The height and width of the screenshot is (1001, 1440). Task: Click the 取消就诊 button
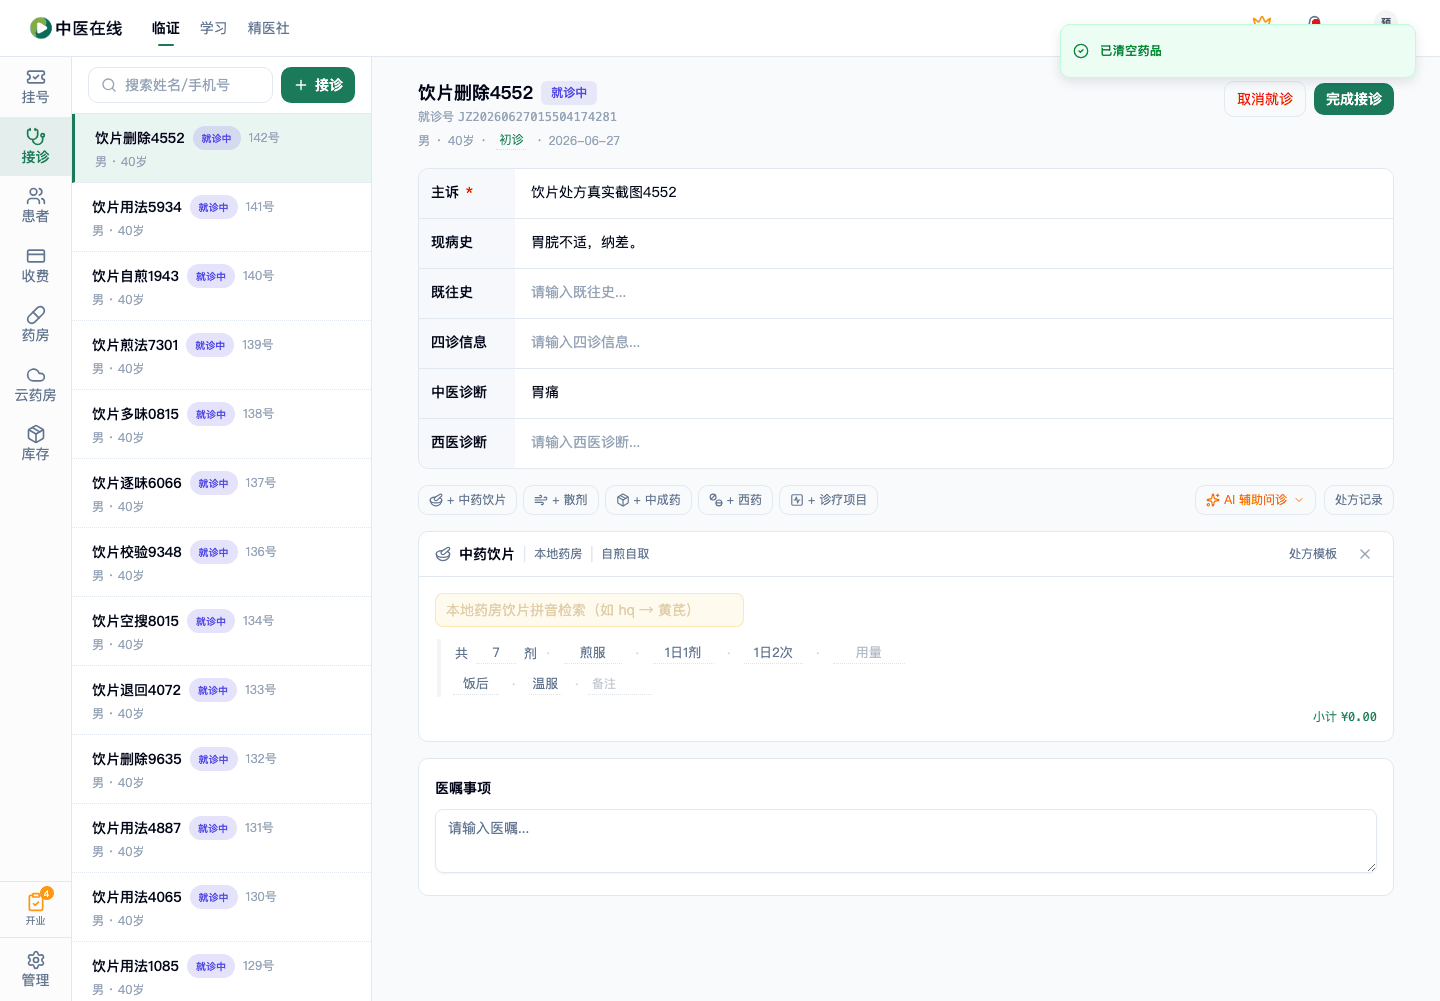[1265, 99]
